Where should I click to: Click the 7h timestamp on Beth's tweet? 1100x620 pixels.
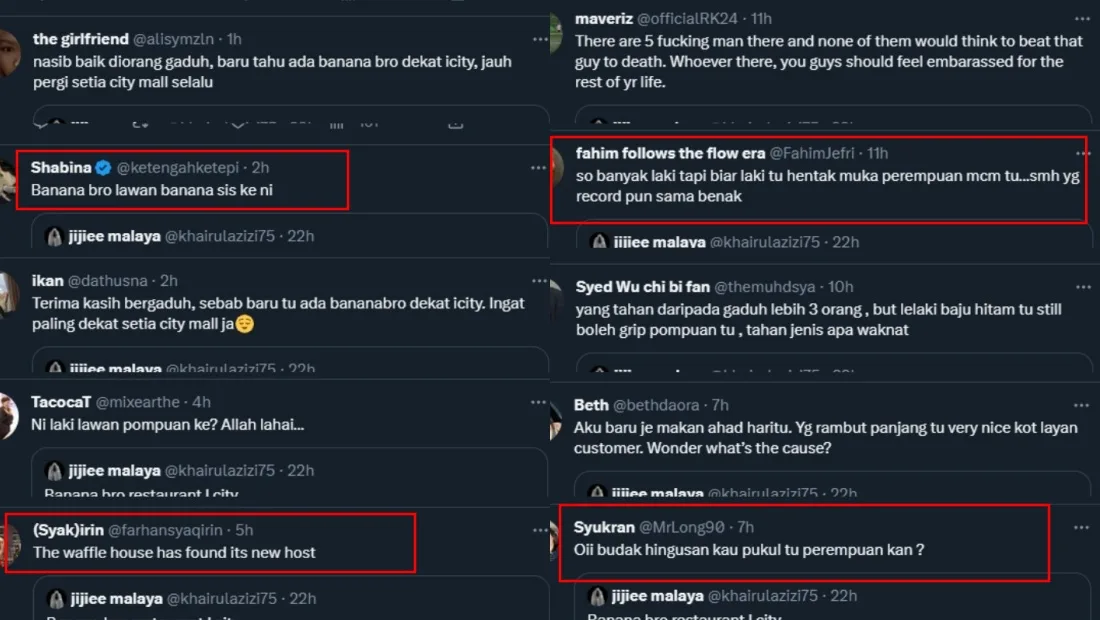click(x=720, y=405)
